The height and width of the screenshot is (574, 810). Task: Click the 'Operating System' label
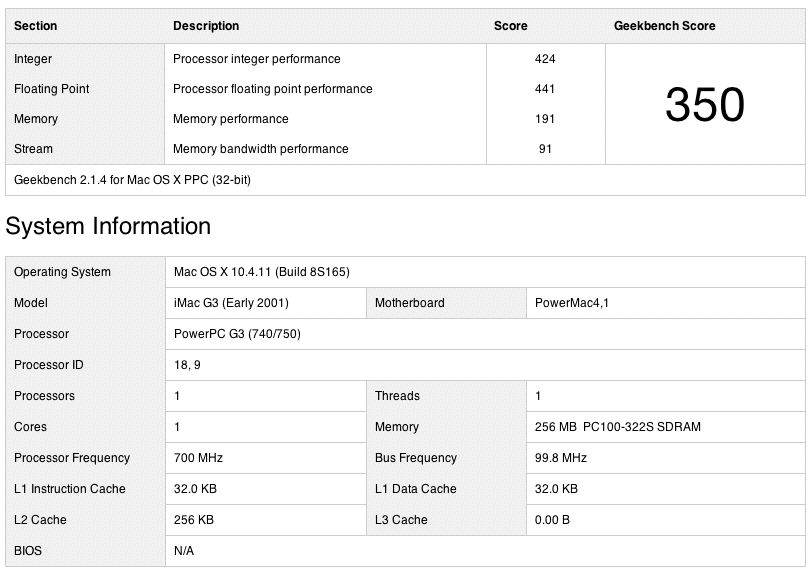click(62, 272)
